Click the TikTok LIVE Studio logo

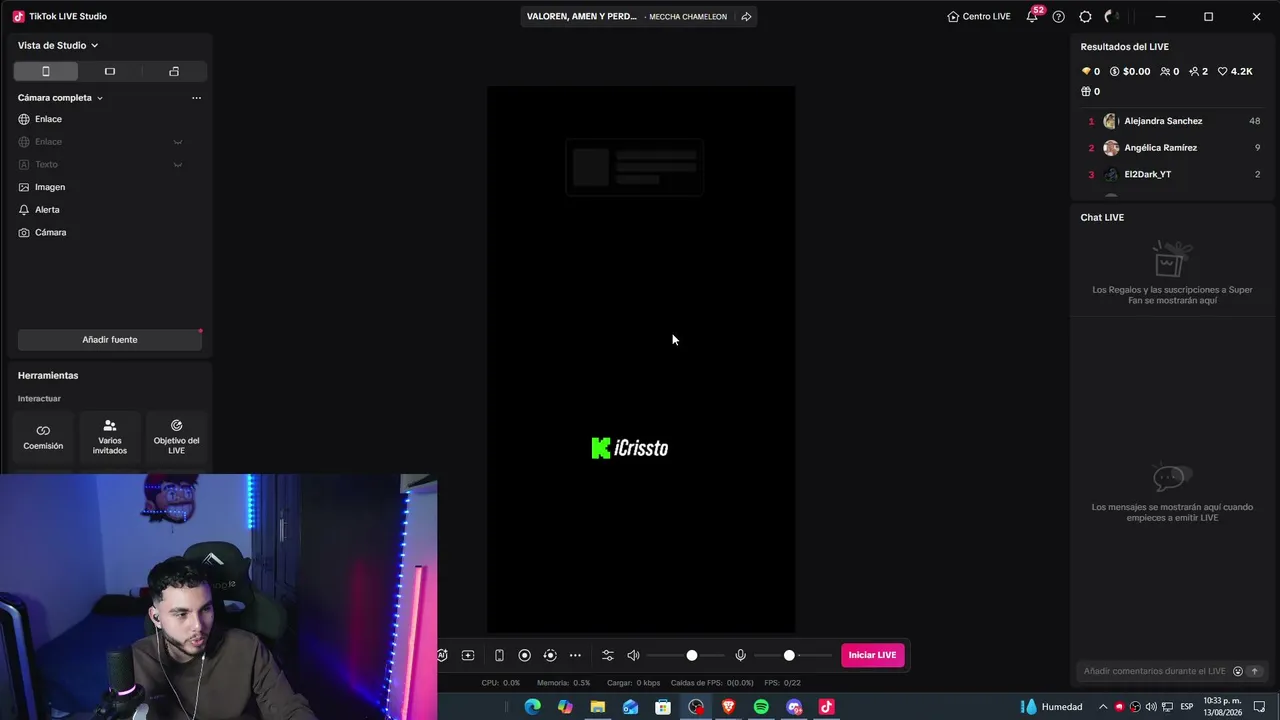pyautogui.click(x=18, y=16)
